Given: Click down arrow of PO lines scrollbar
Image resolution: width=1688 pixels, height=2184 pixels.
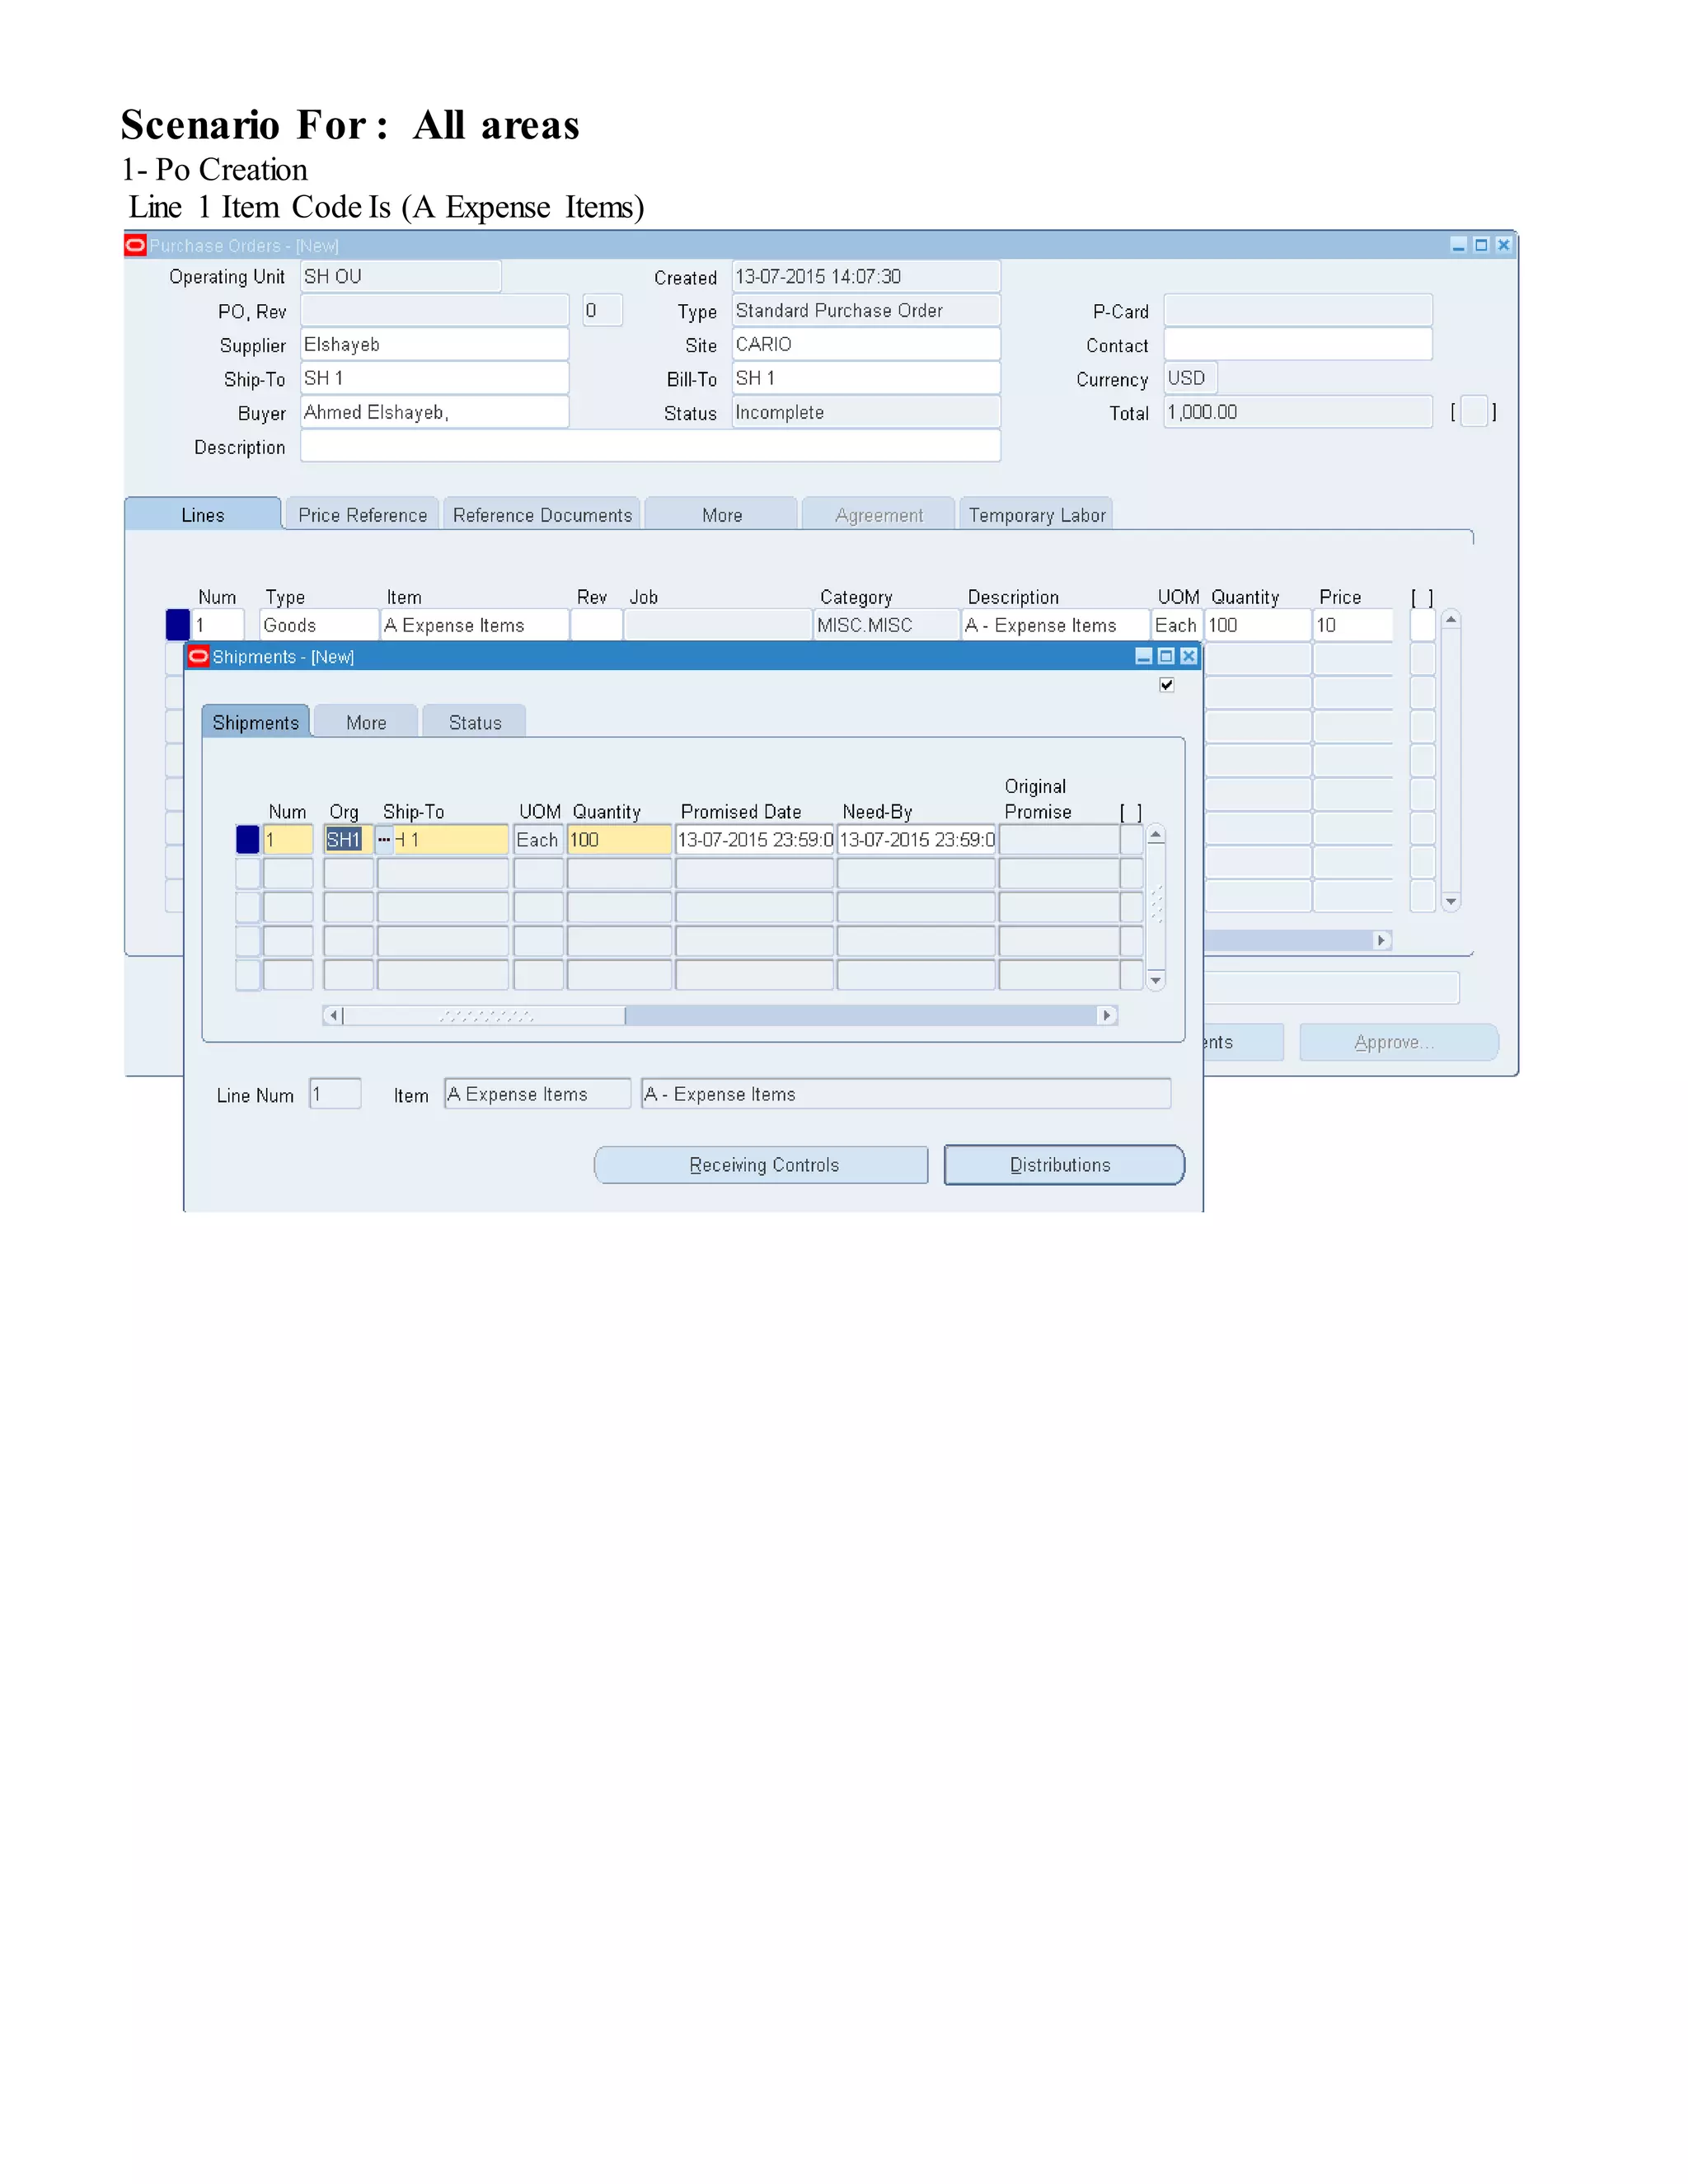Looking at the screenshot, I should (x=1450, y=901).
